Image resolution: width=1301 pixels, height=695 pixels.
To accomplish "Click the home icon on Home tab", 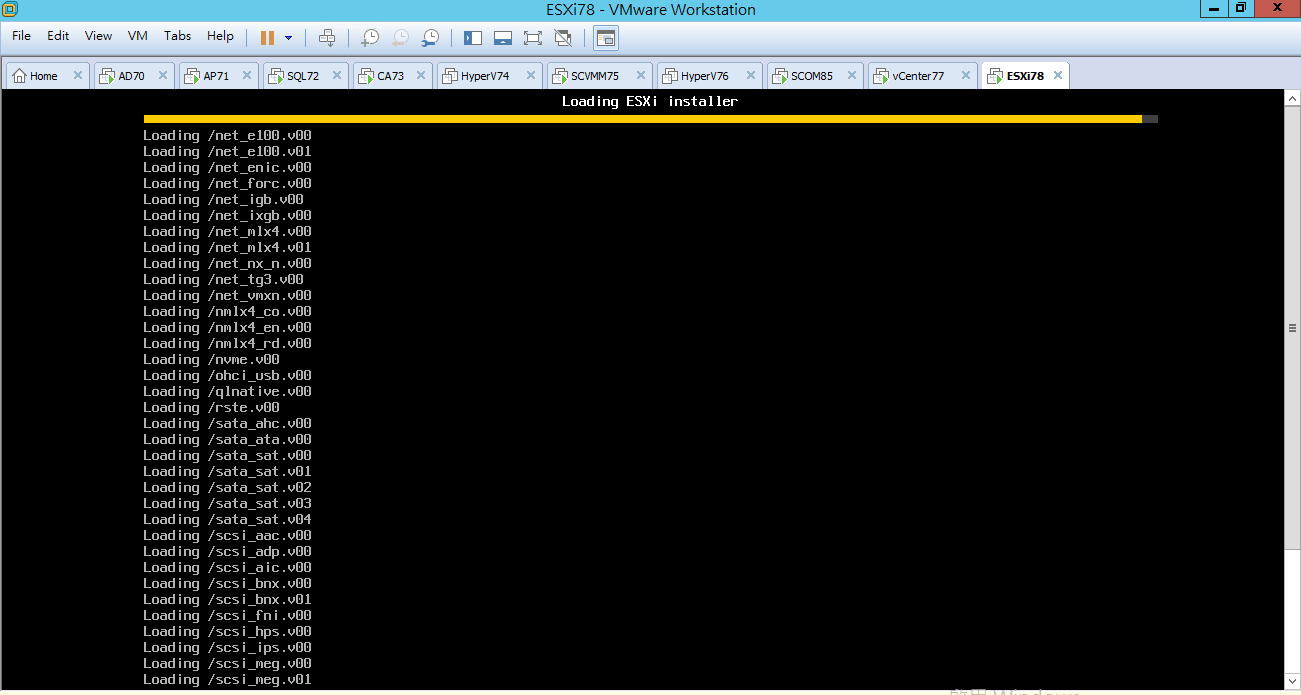I will tap(19, 76).
